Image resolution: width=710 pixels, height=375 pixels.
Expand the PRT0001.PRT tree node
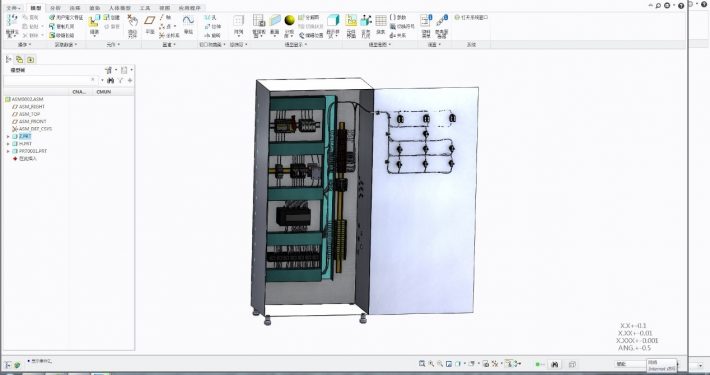pos(8,151)
